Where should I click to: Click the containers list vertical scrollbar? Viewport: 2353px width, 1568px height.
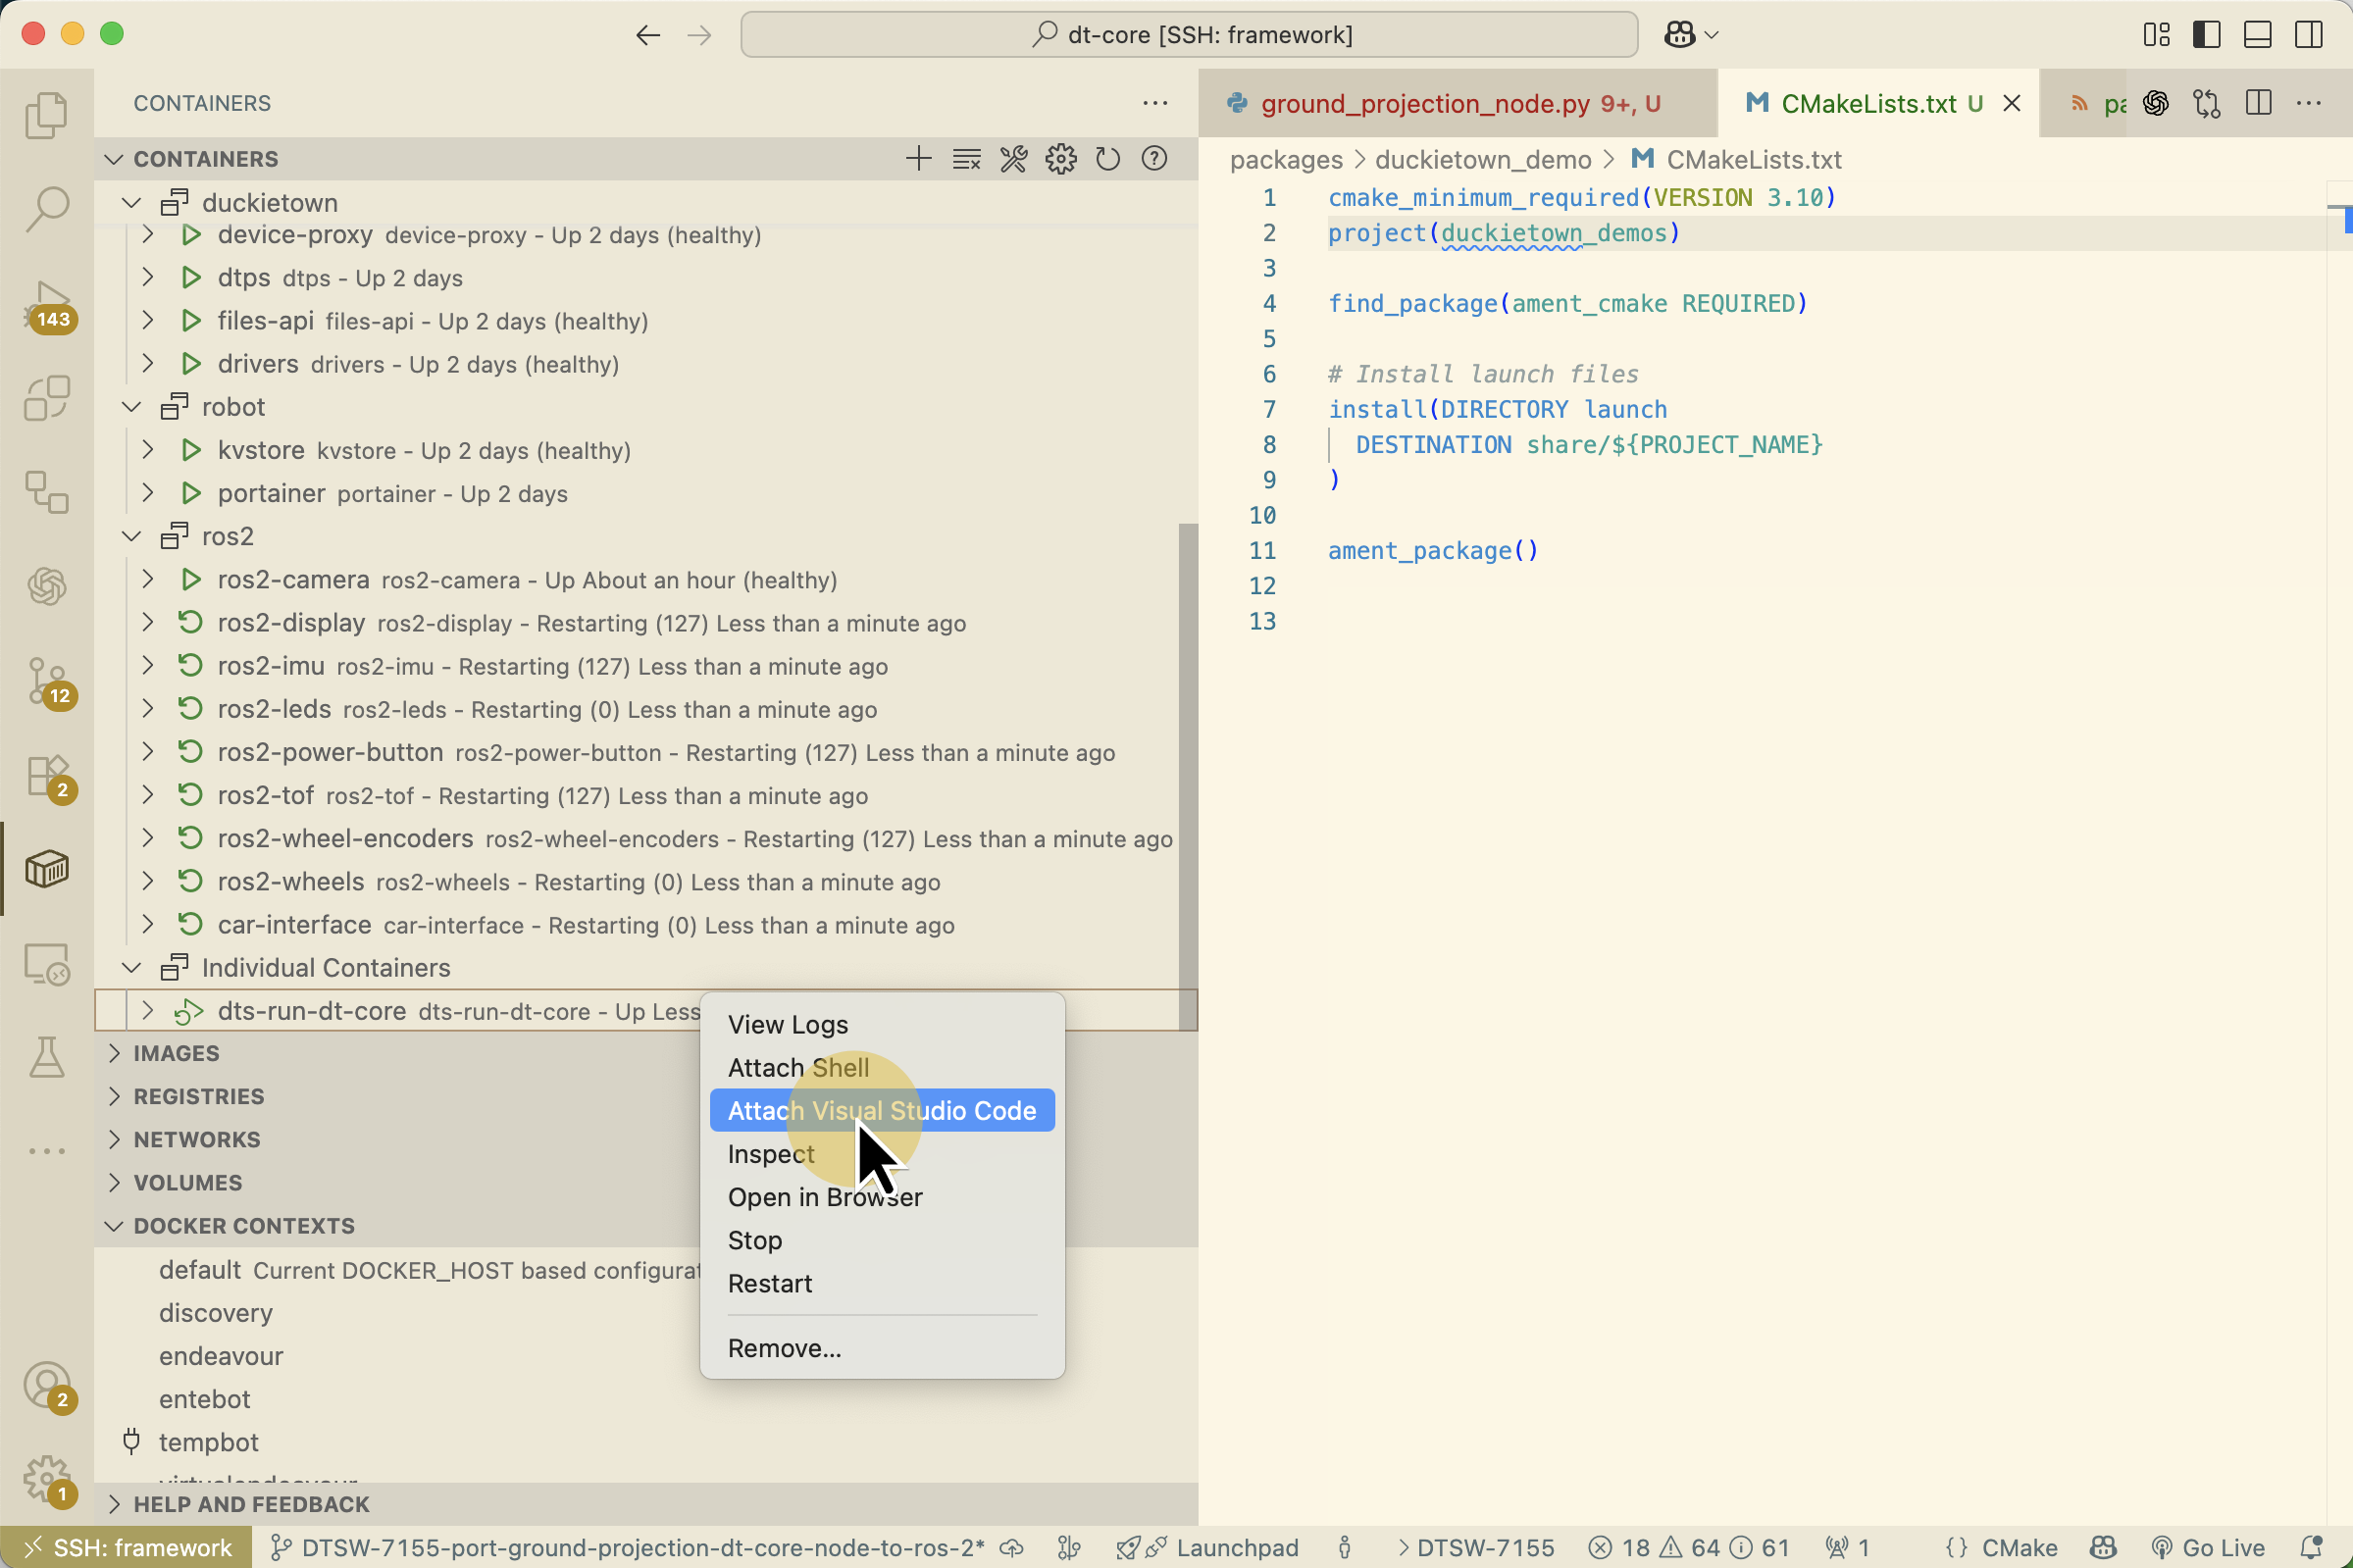[1187, 775]
